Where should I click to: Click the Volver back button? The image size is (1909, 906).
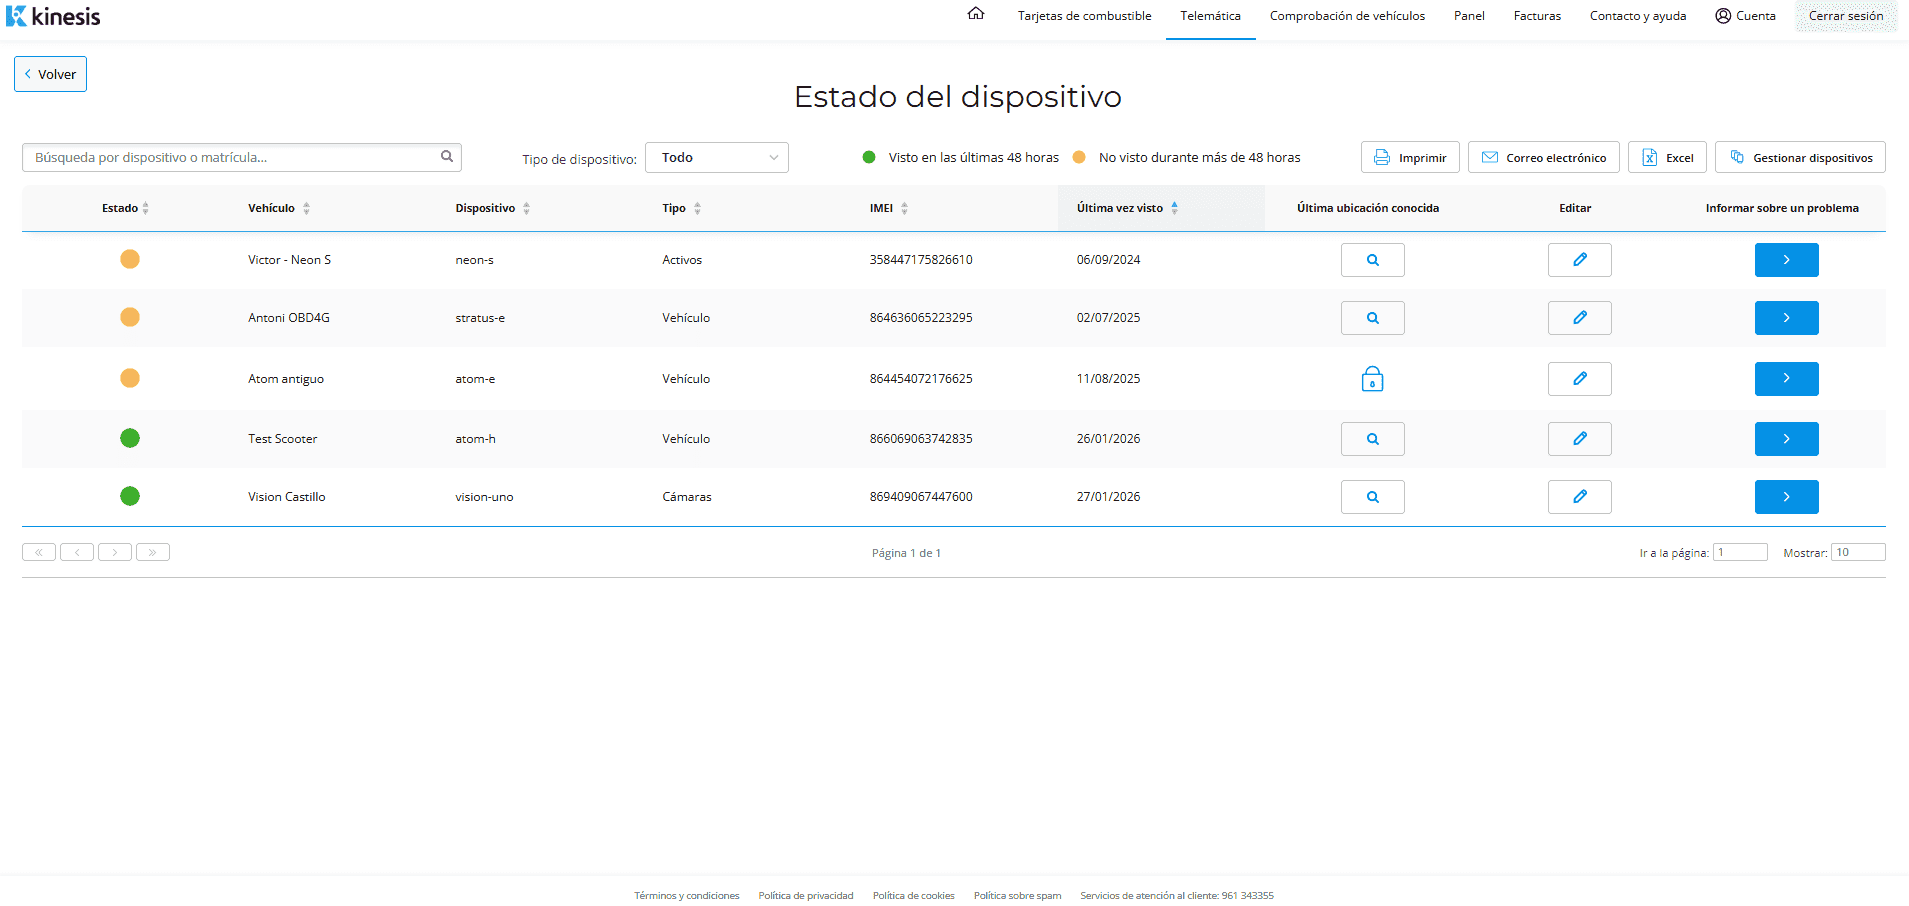pos(50,74)
